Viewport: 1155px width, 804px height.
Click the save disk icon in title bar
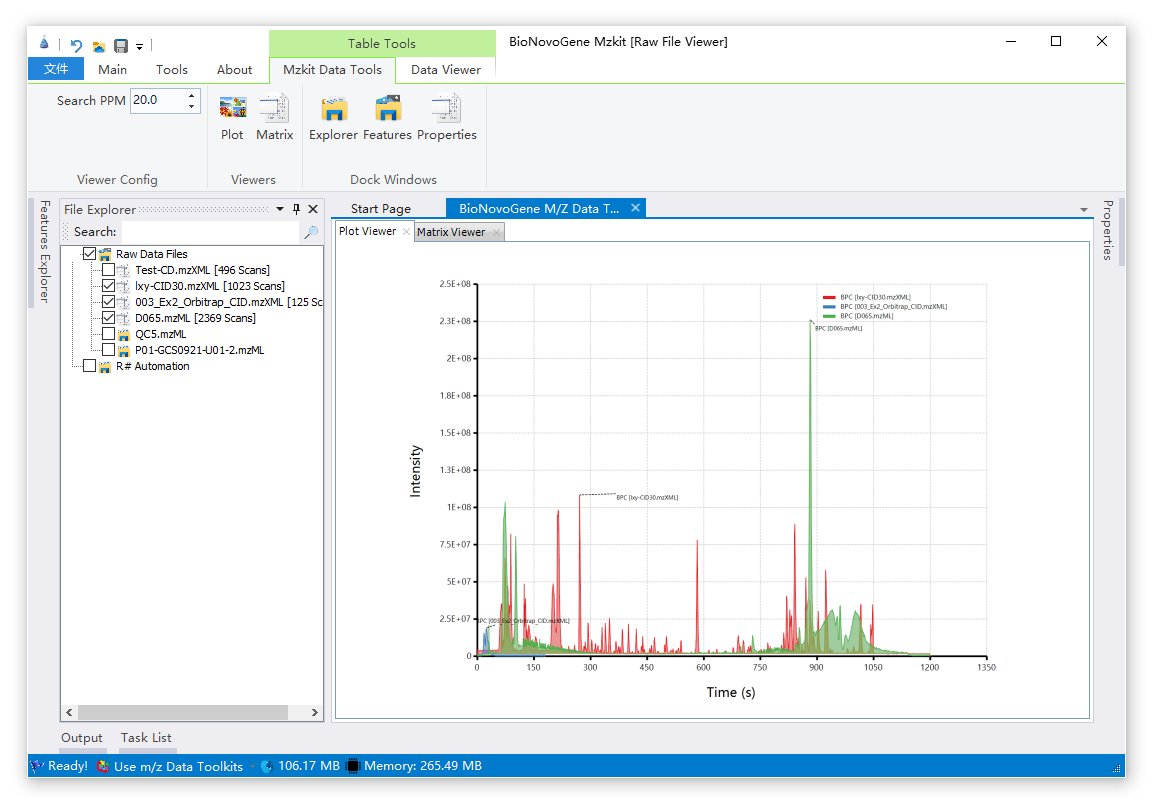(x=120, y=45)
